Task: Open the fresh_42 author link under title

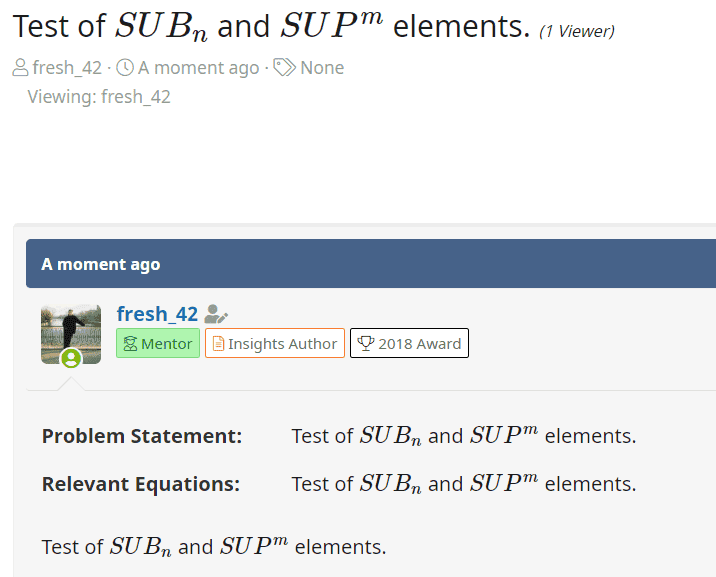Action: (67, 68)
